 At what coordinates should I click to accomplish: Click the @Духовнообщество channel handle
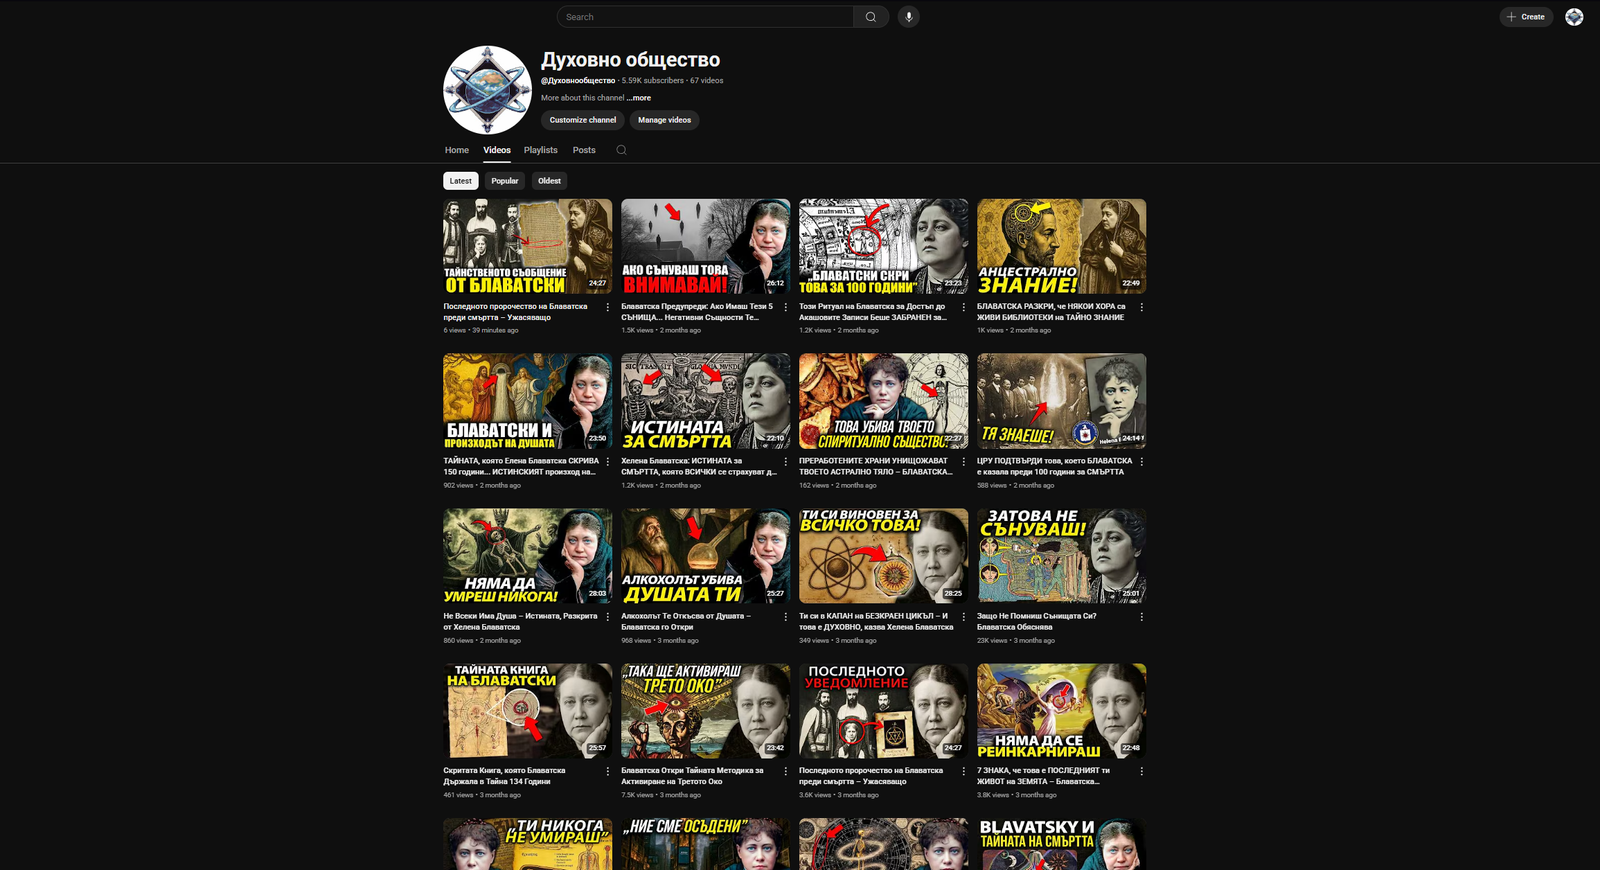pyautogui.click(x=578, y=81)
